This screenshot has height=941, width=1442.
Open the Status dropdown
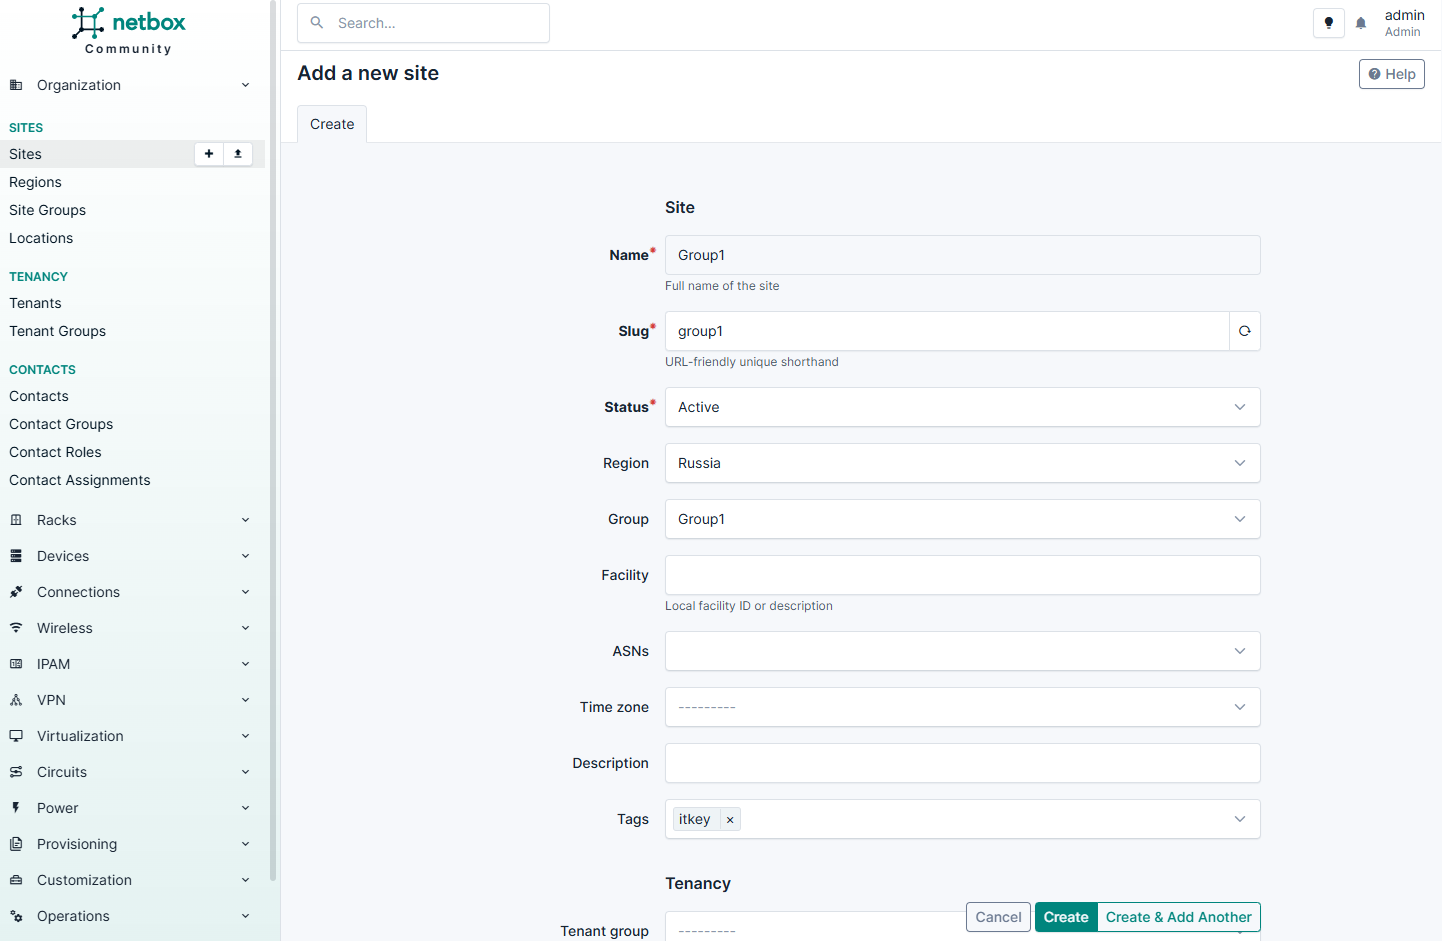[x=961, y=407]
